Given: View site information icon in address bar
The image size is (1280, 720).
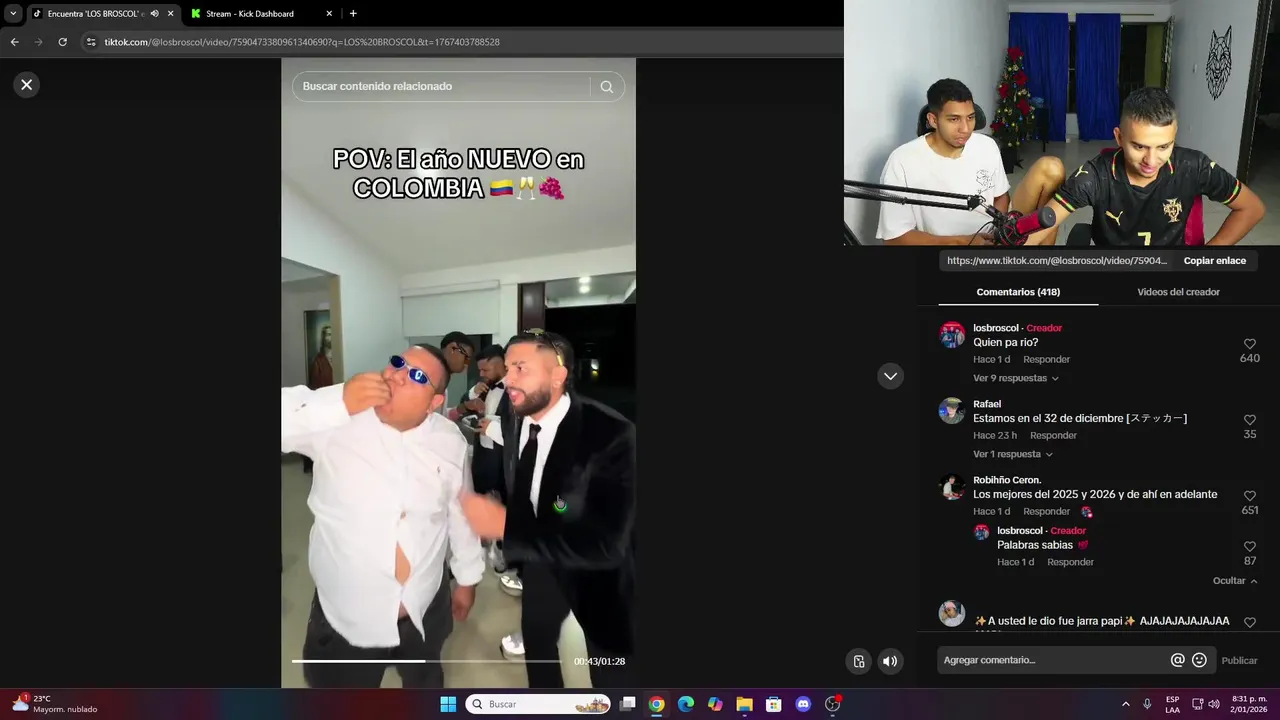Looking at the screenshot, I should coord(91,42).
